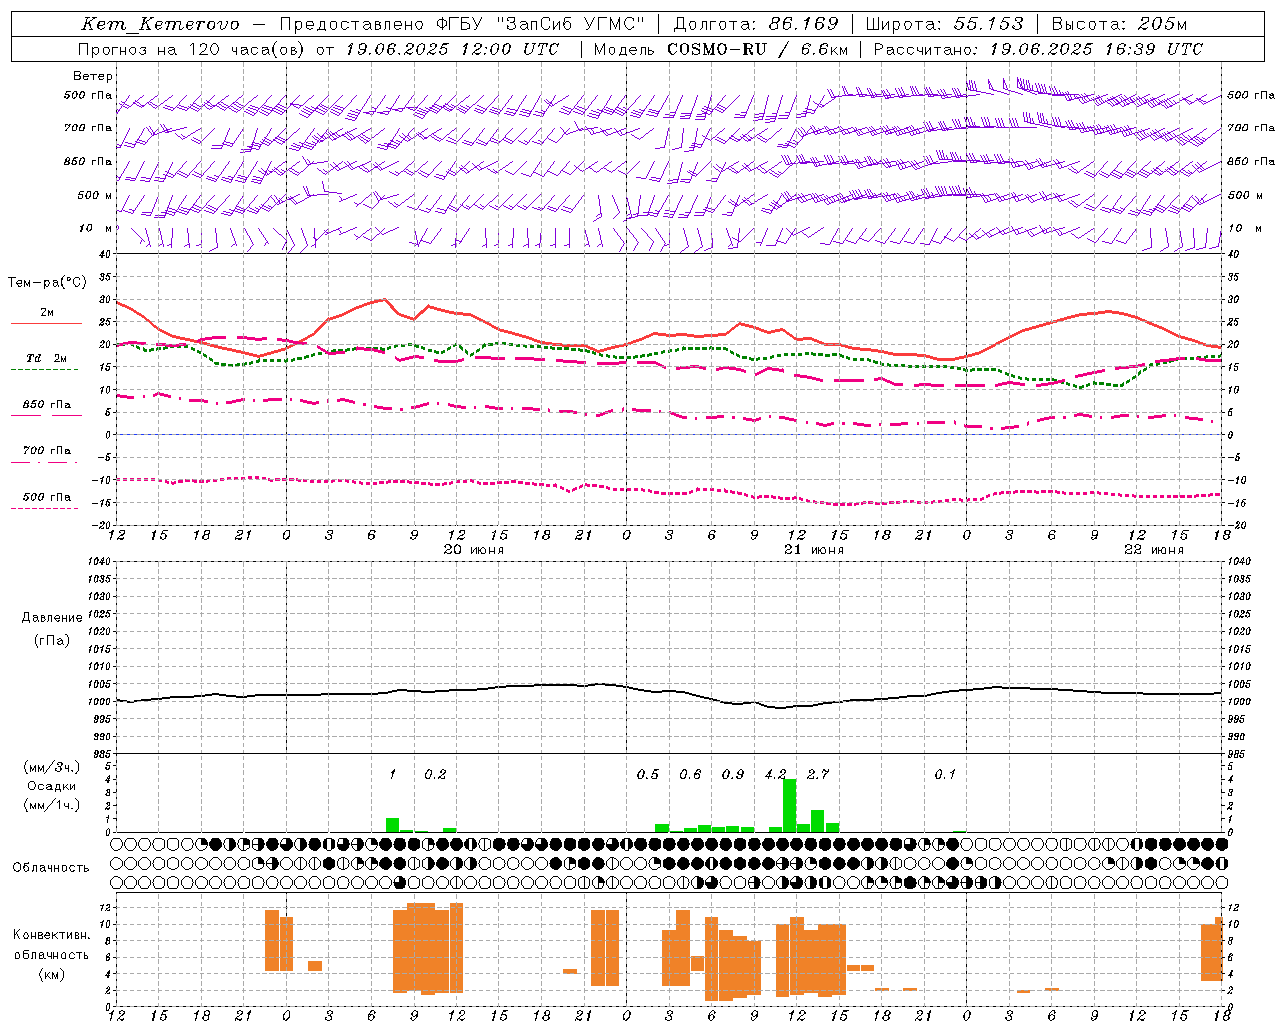Click the 2.7 precipitation total value

818,775
